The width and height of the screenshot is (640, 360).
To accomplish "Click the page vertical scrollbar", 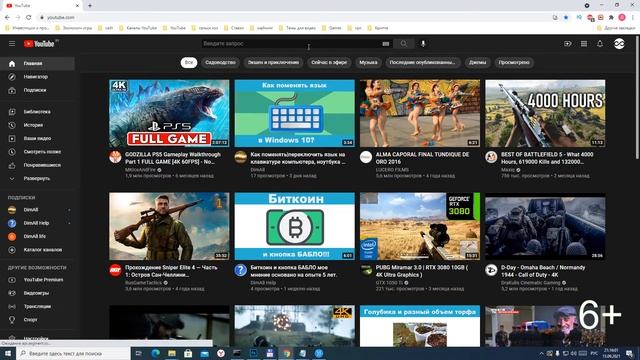I will [637, 98].
